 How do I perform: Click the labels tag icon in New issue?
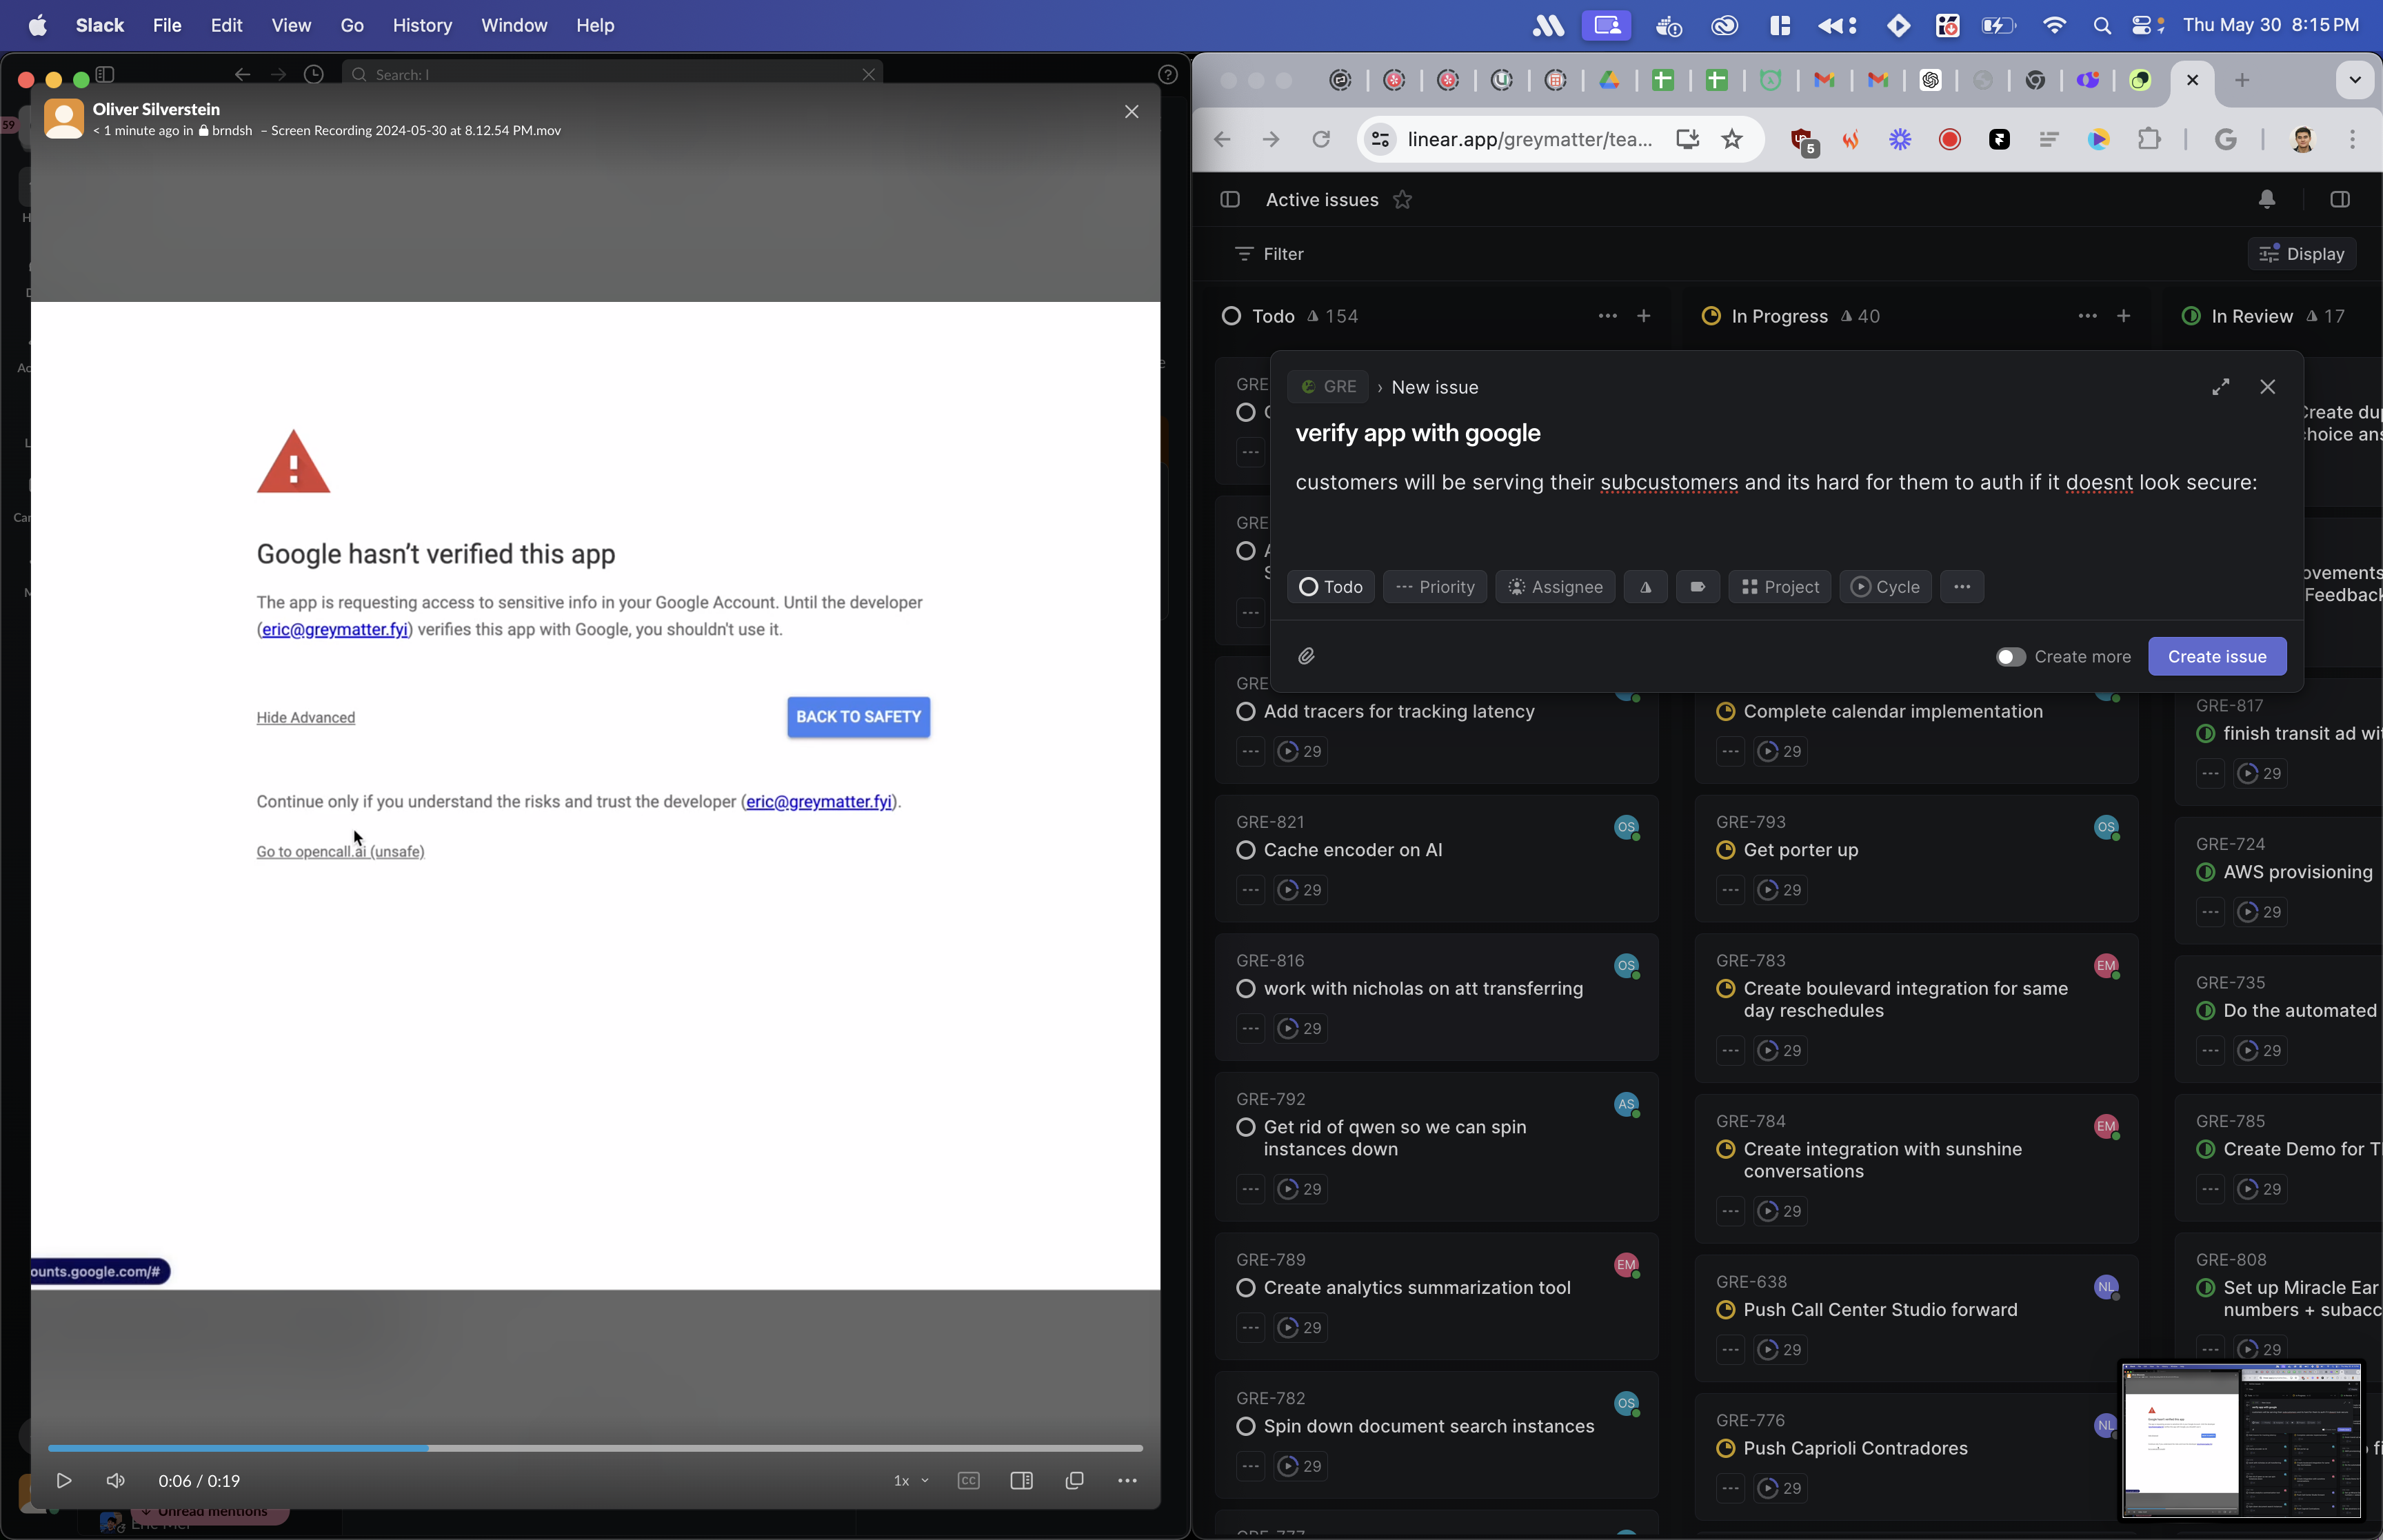click(1697, 587)
